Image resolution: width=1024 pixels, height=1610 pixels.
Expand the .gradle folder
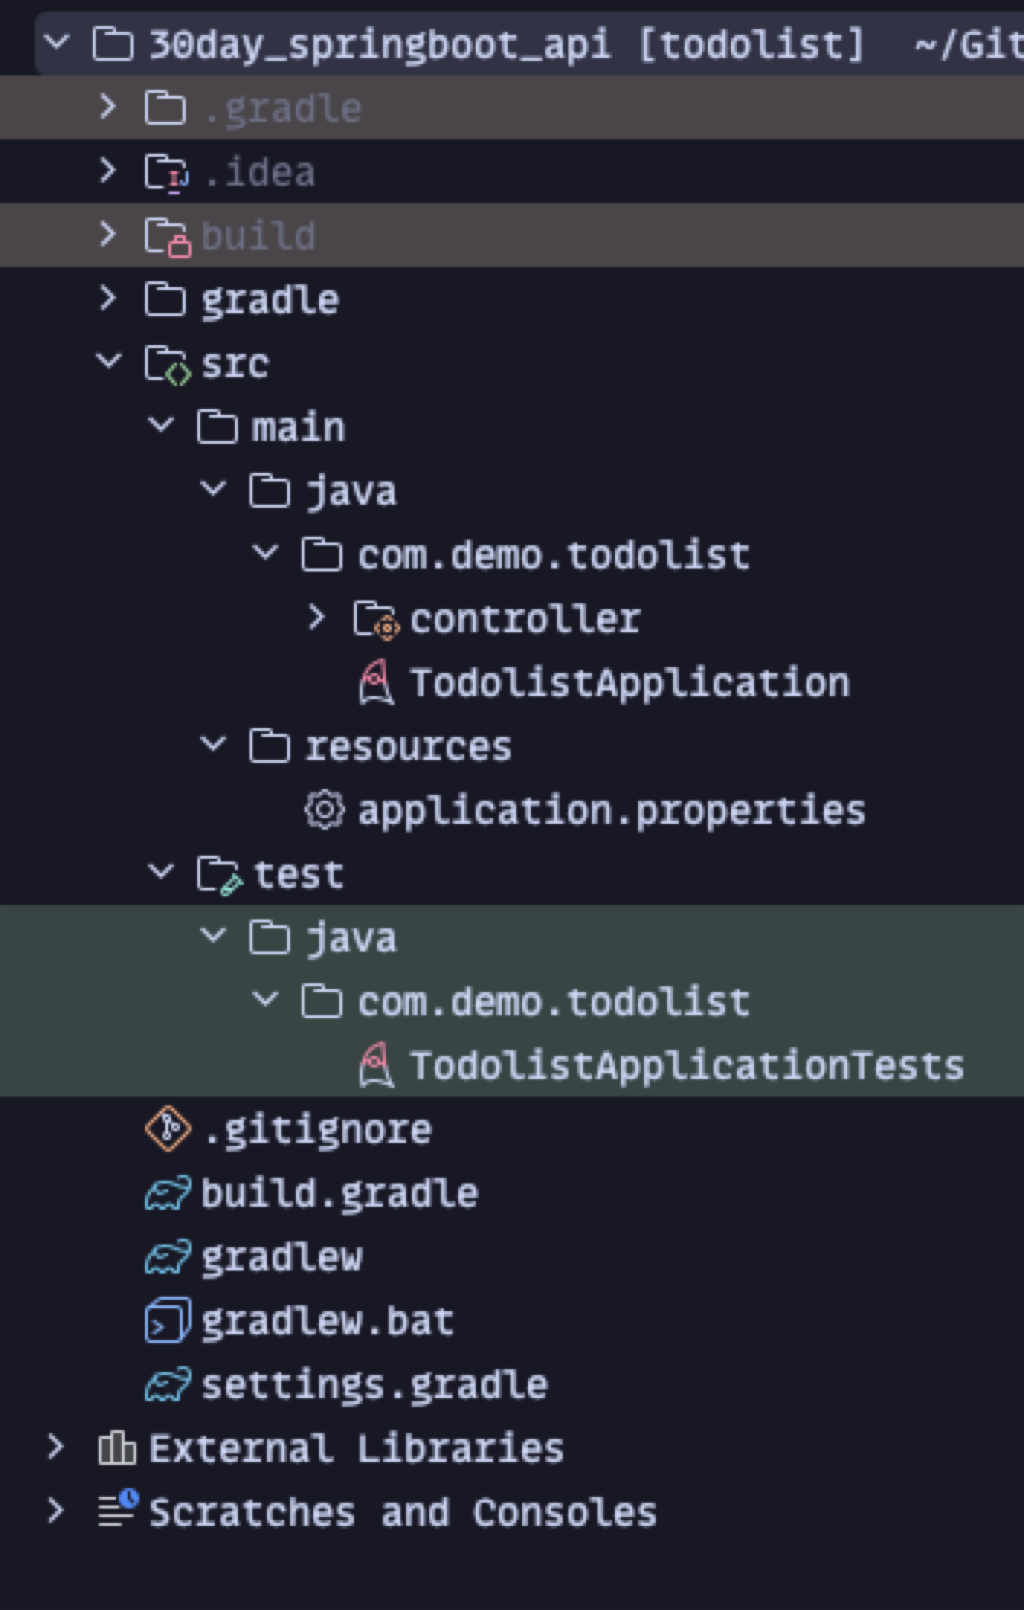(x=109, y=107)
